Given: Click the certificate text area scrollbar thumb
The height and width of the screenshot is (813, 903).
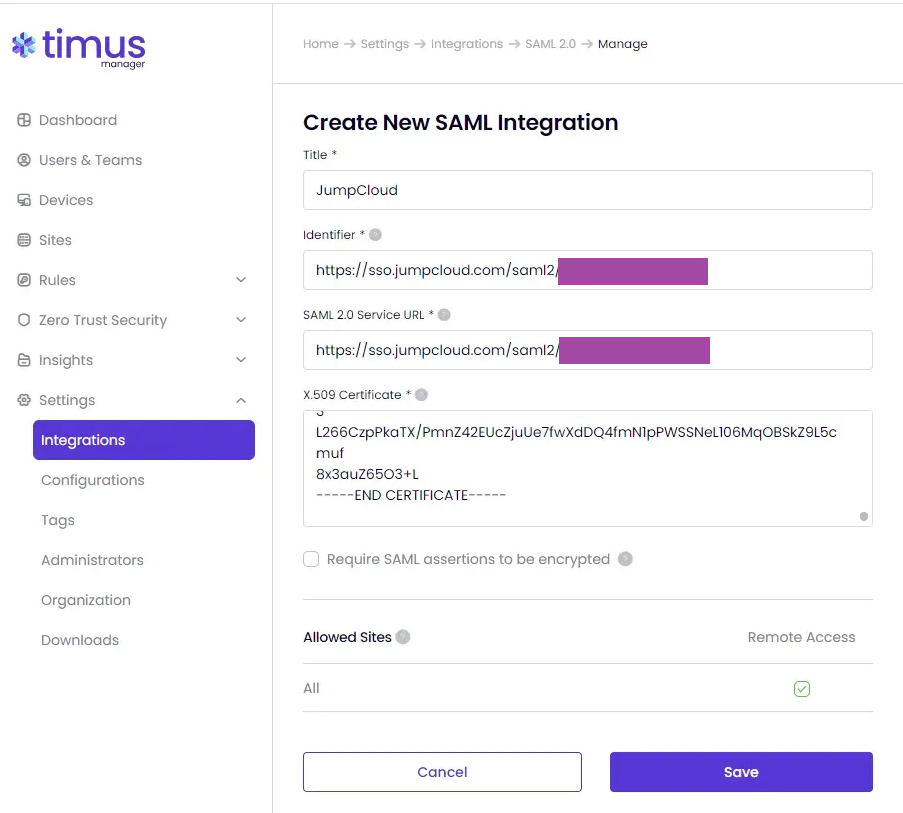Looking at the screenshot, I should (864, 516).
